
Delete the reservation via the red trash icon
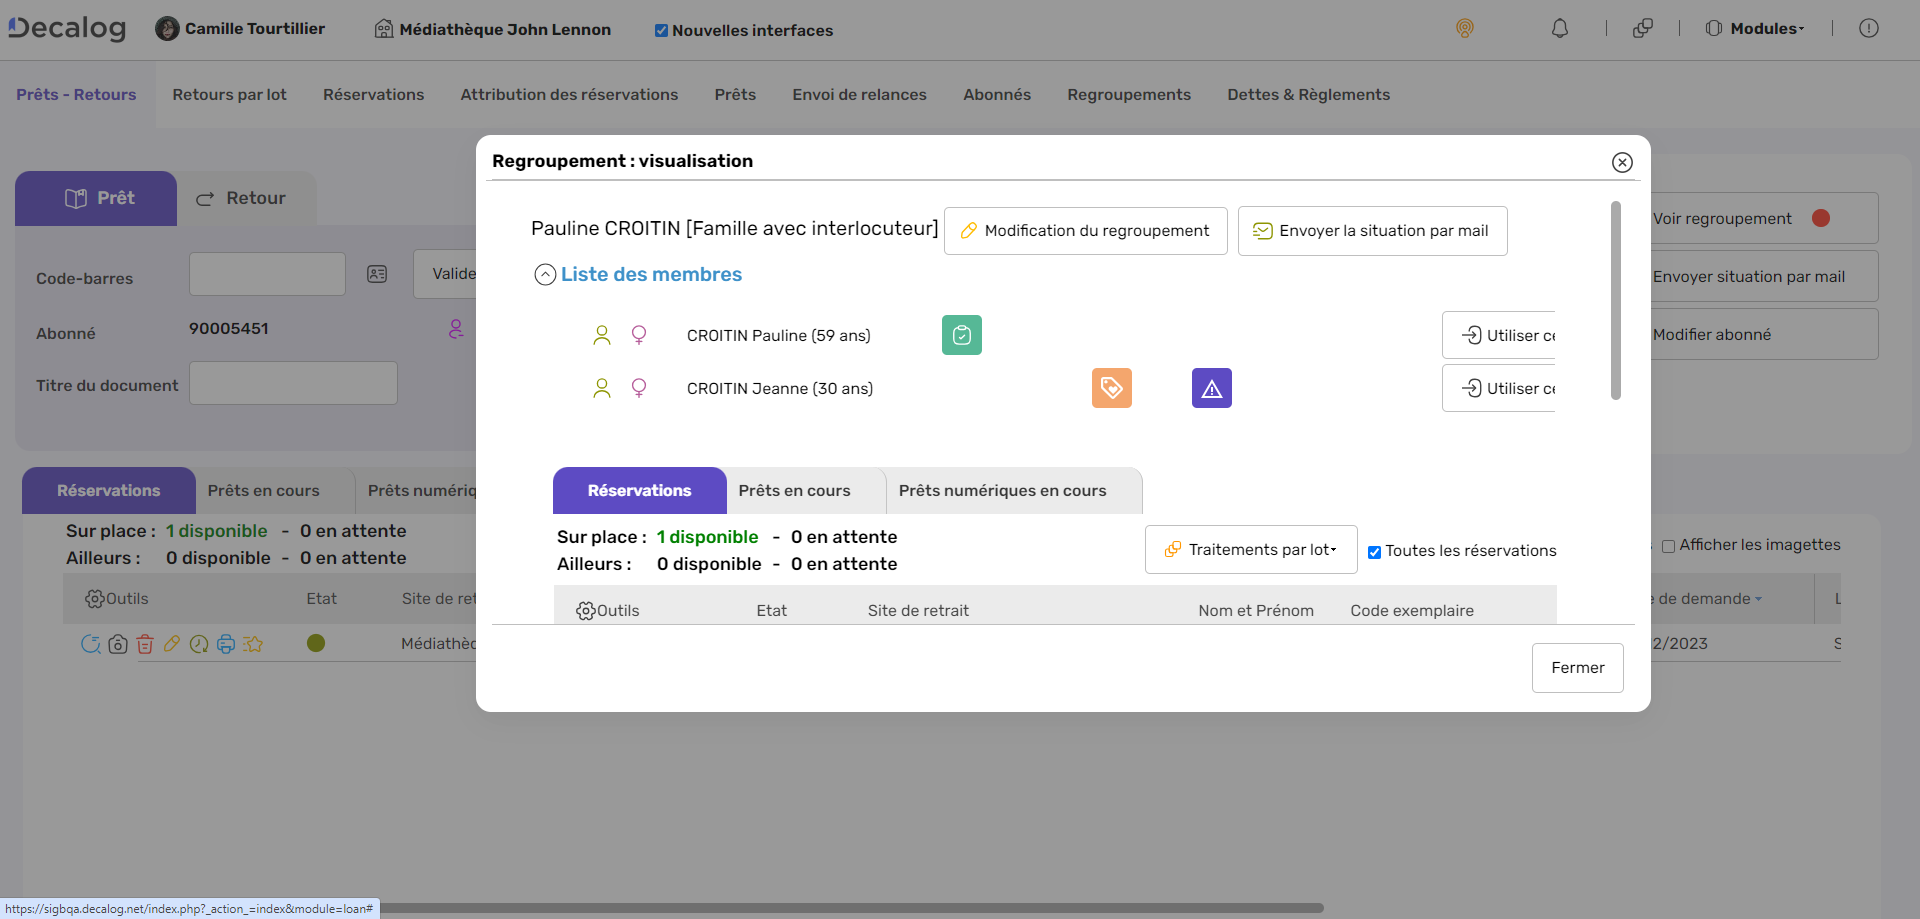click(145, 644)
